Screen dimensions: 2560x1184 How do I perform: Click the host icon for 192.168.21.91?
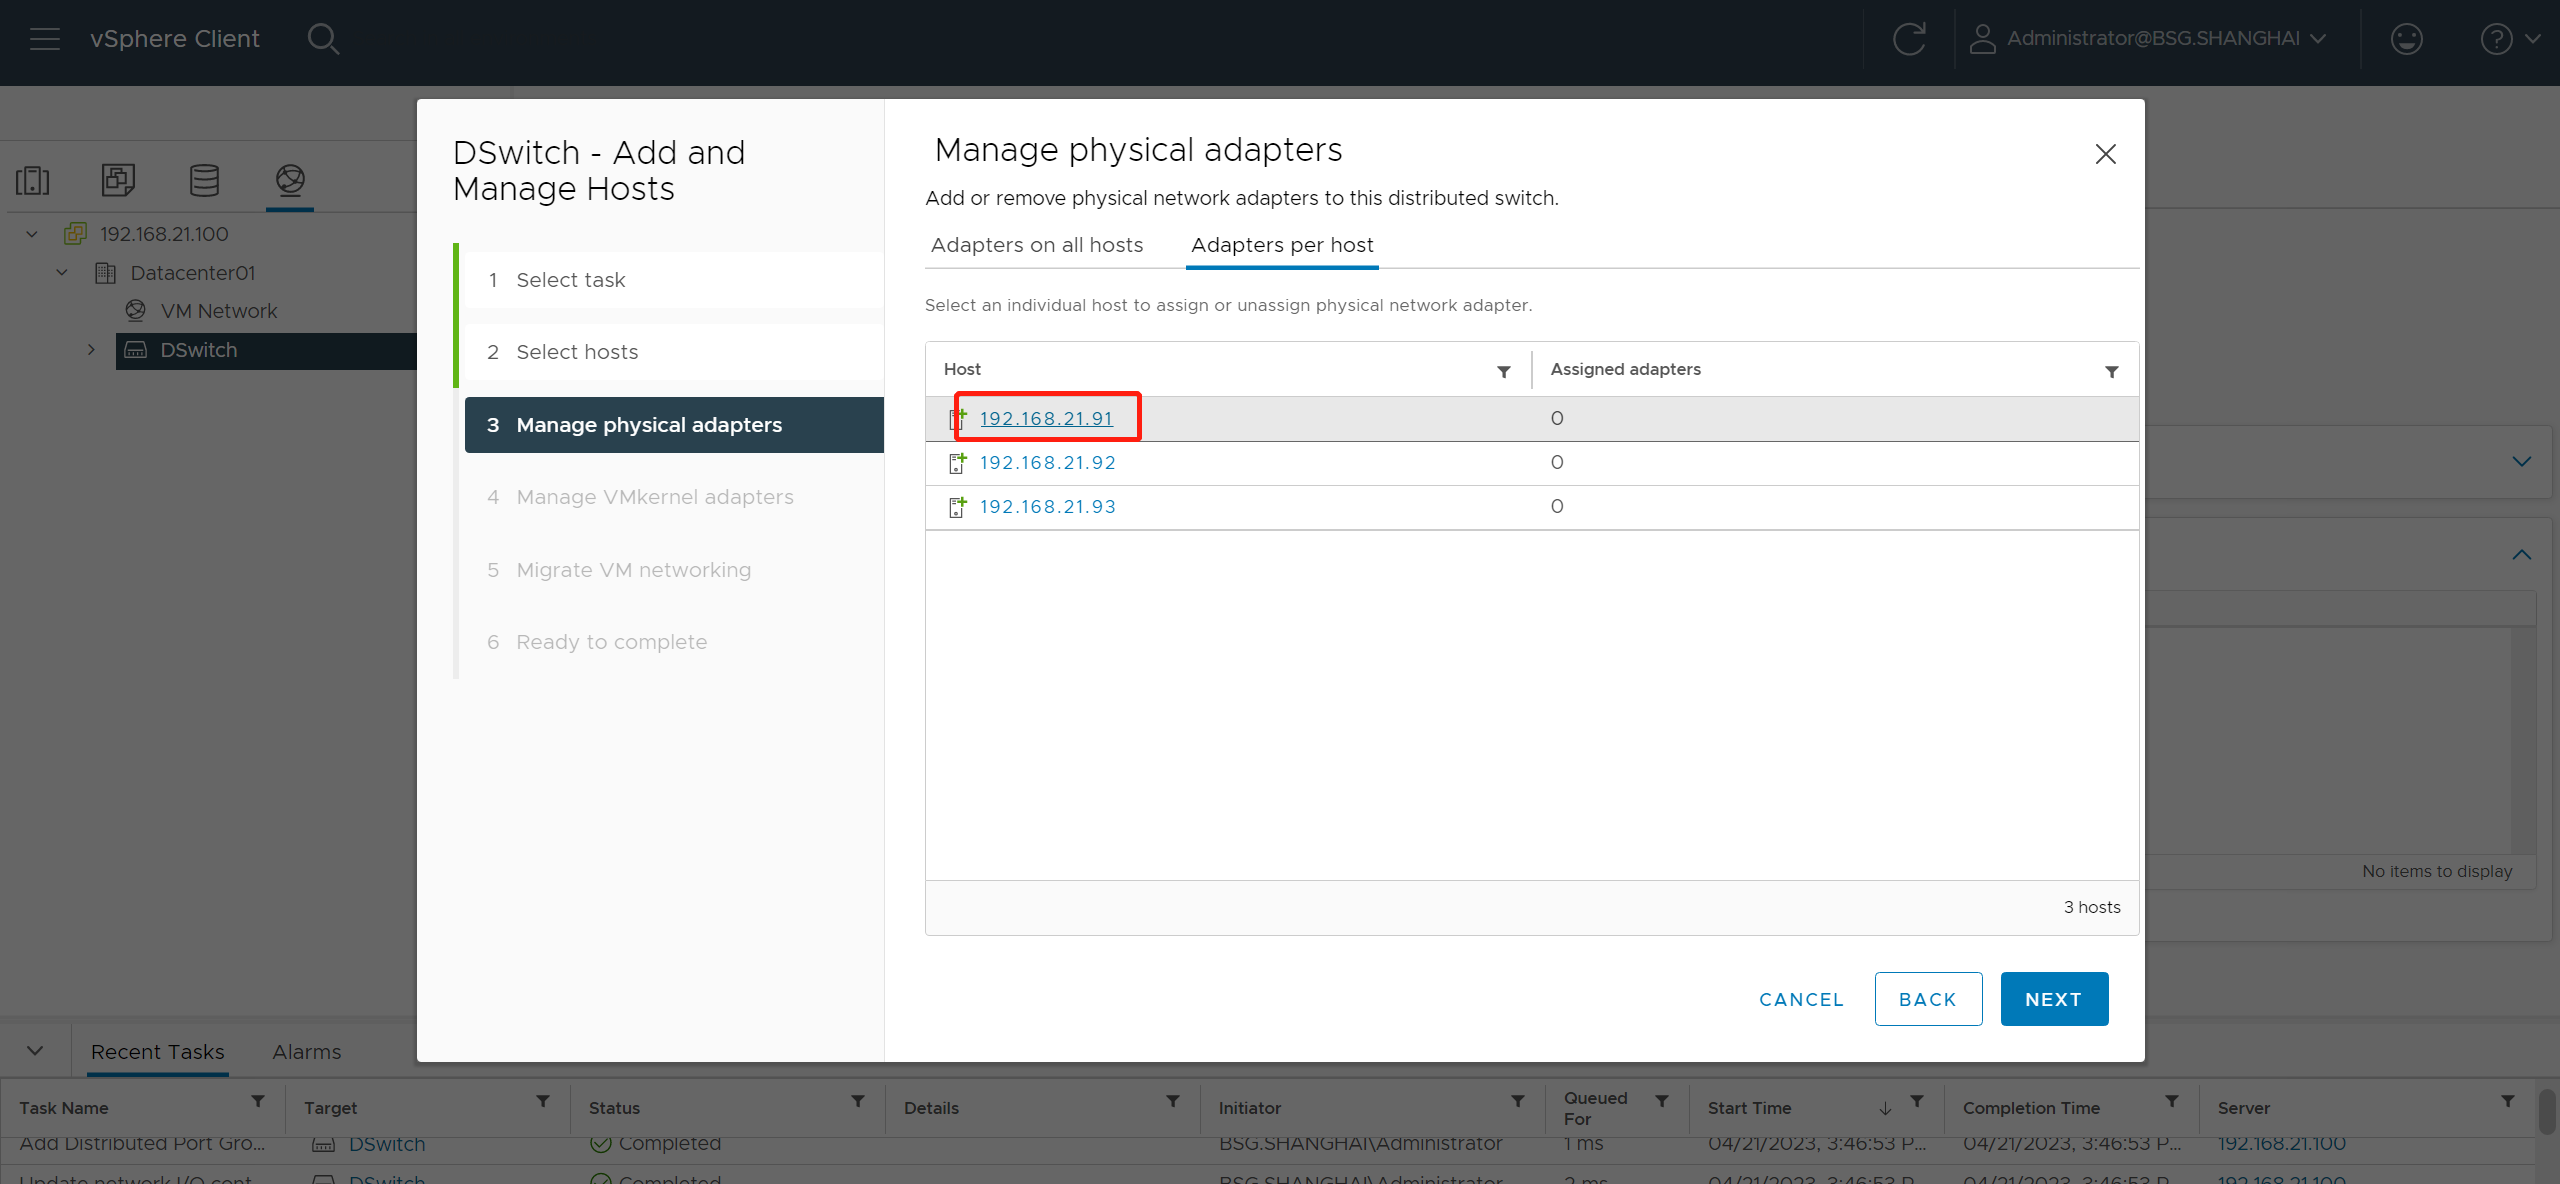955,418
